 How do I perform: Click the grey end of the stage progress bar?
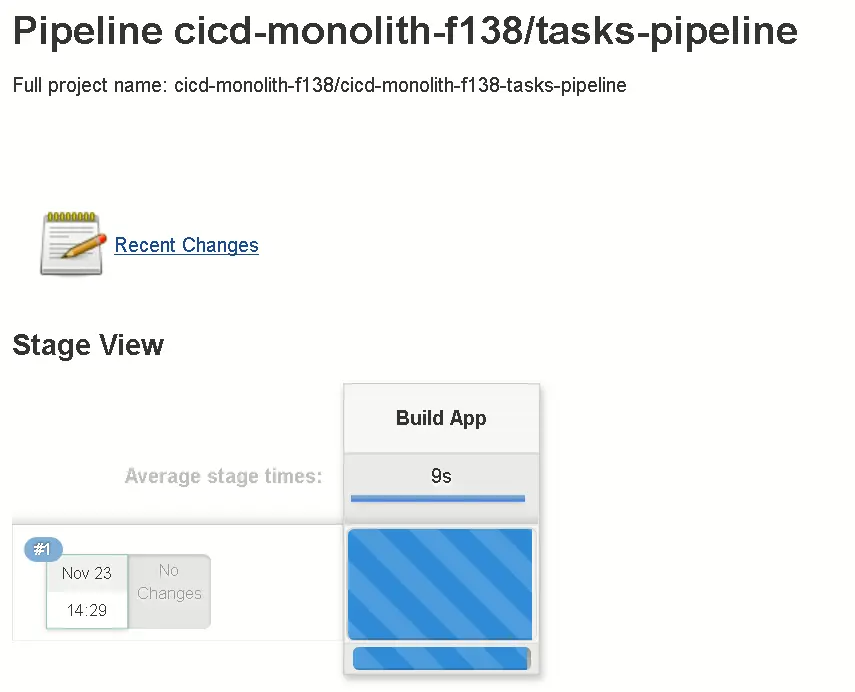(x=528, y=658)
